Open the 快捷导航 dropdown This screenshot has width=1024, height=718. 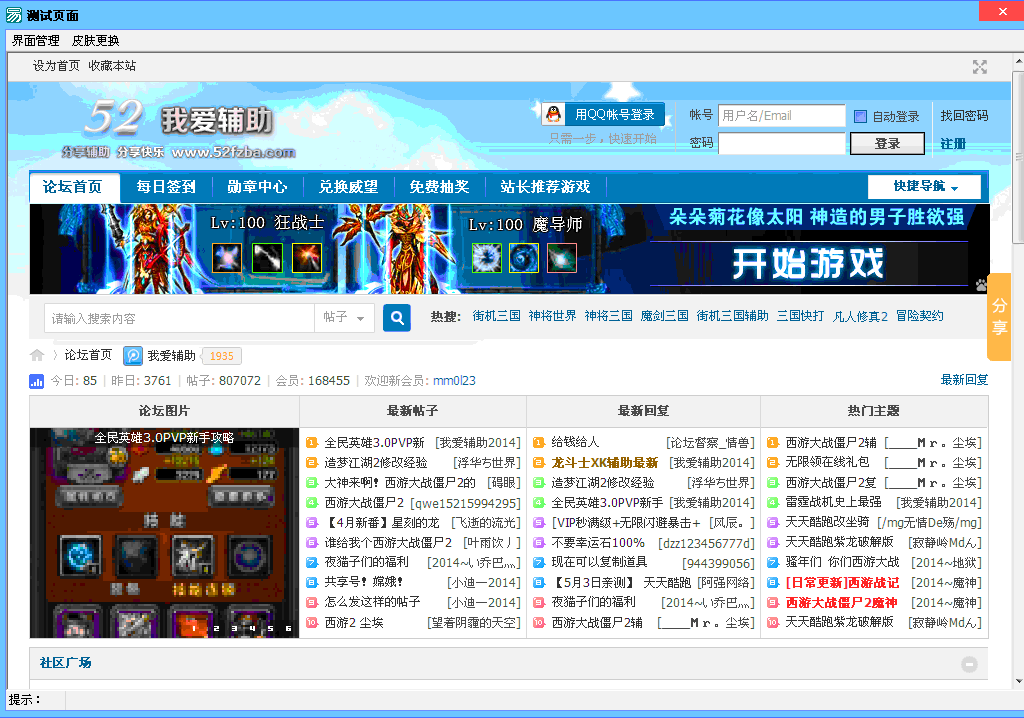click(924, 186)
